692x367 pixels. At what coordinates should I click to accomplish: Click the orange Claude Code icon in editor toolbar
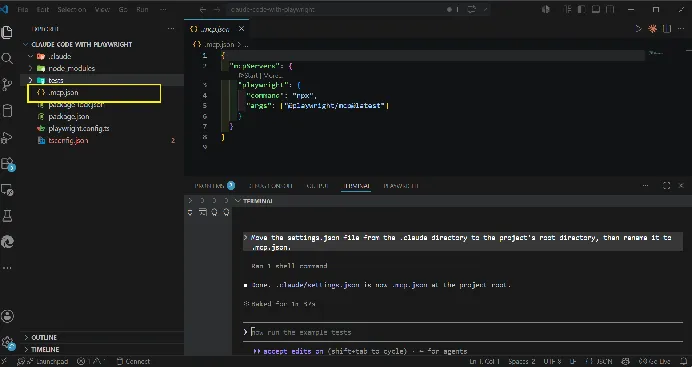point(652,29)
